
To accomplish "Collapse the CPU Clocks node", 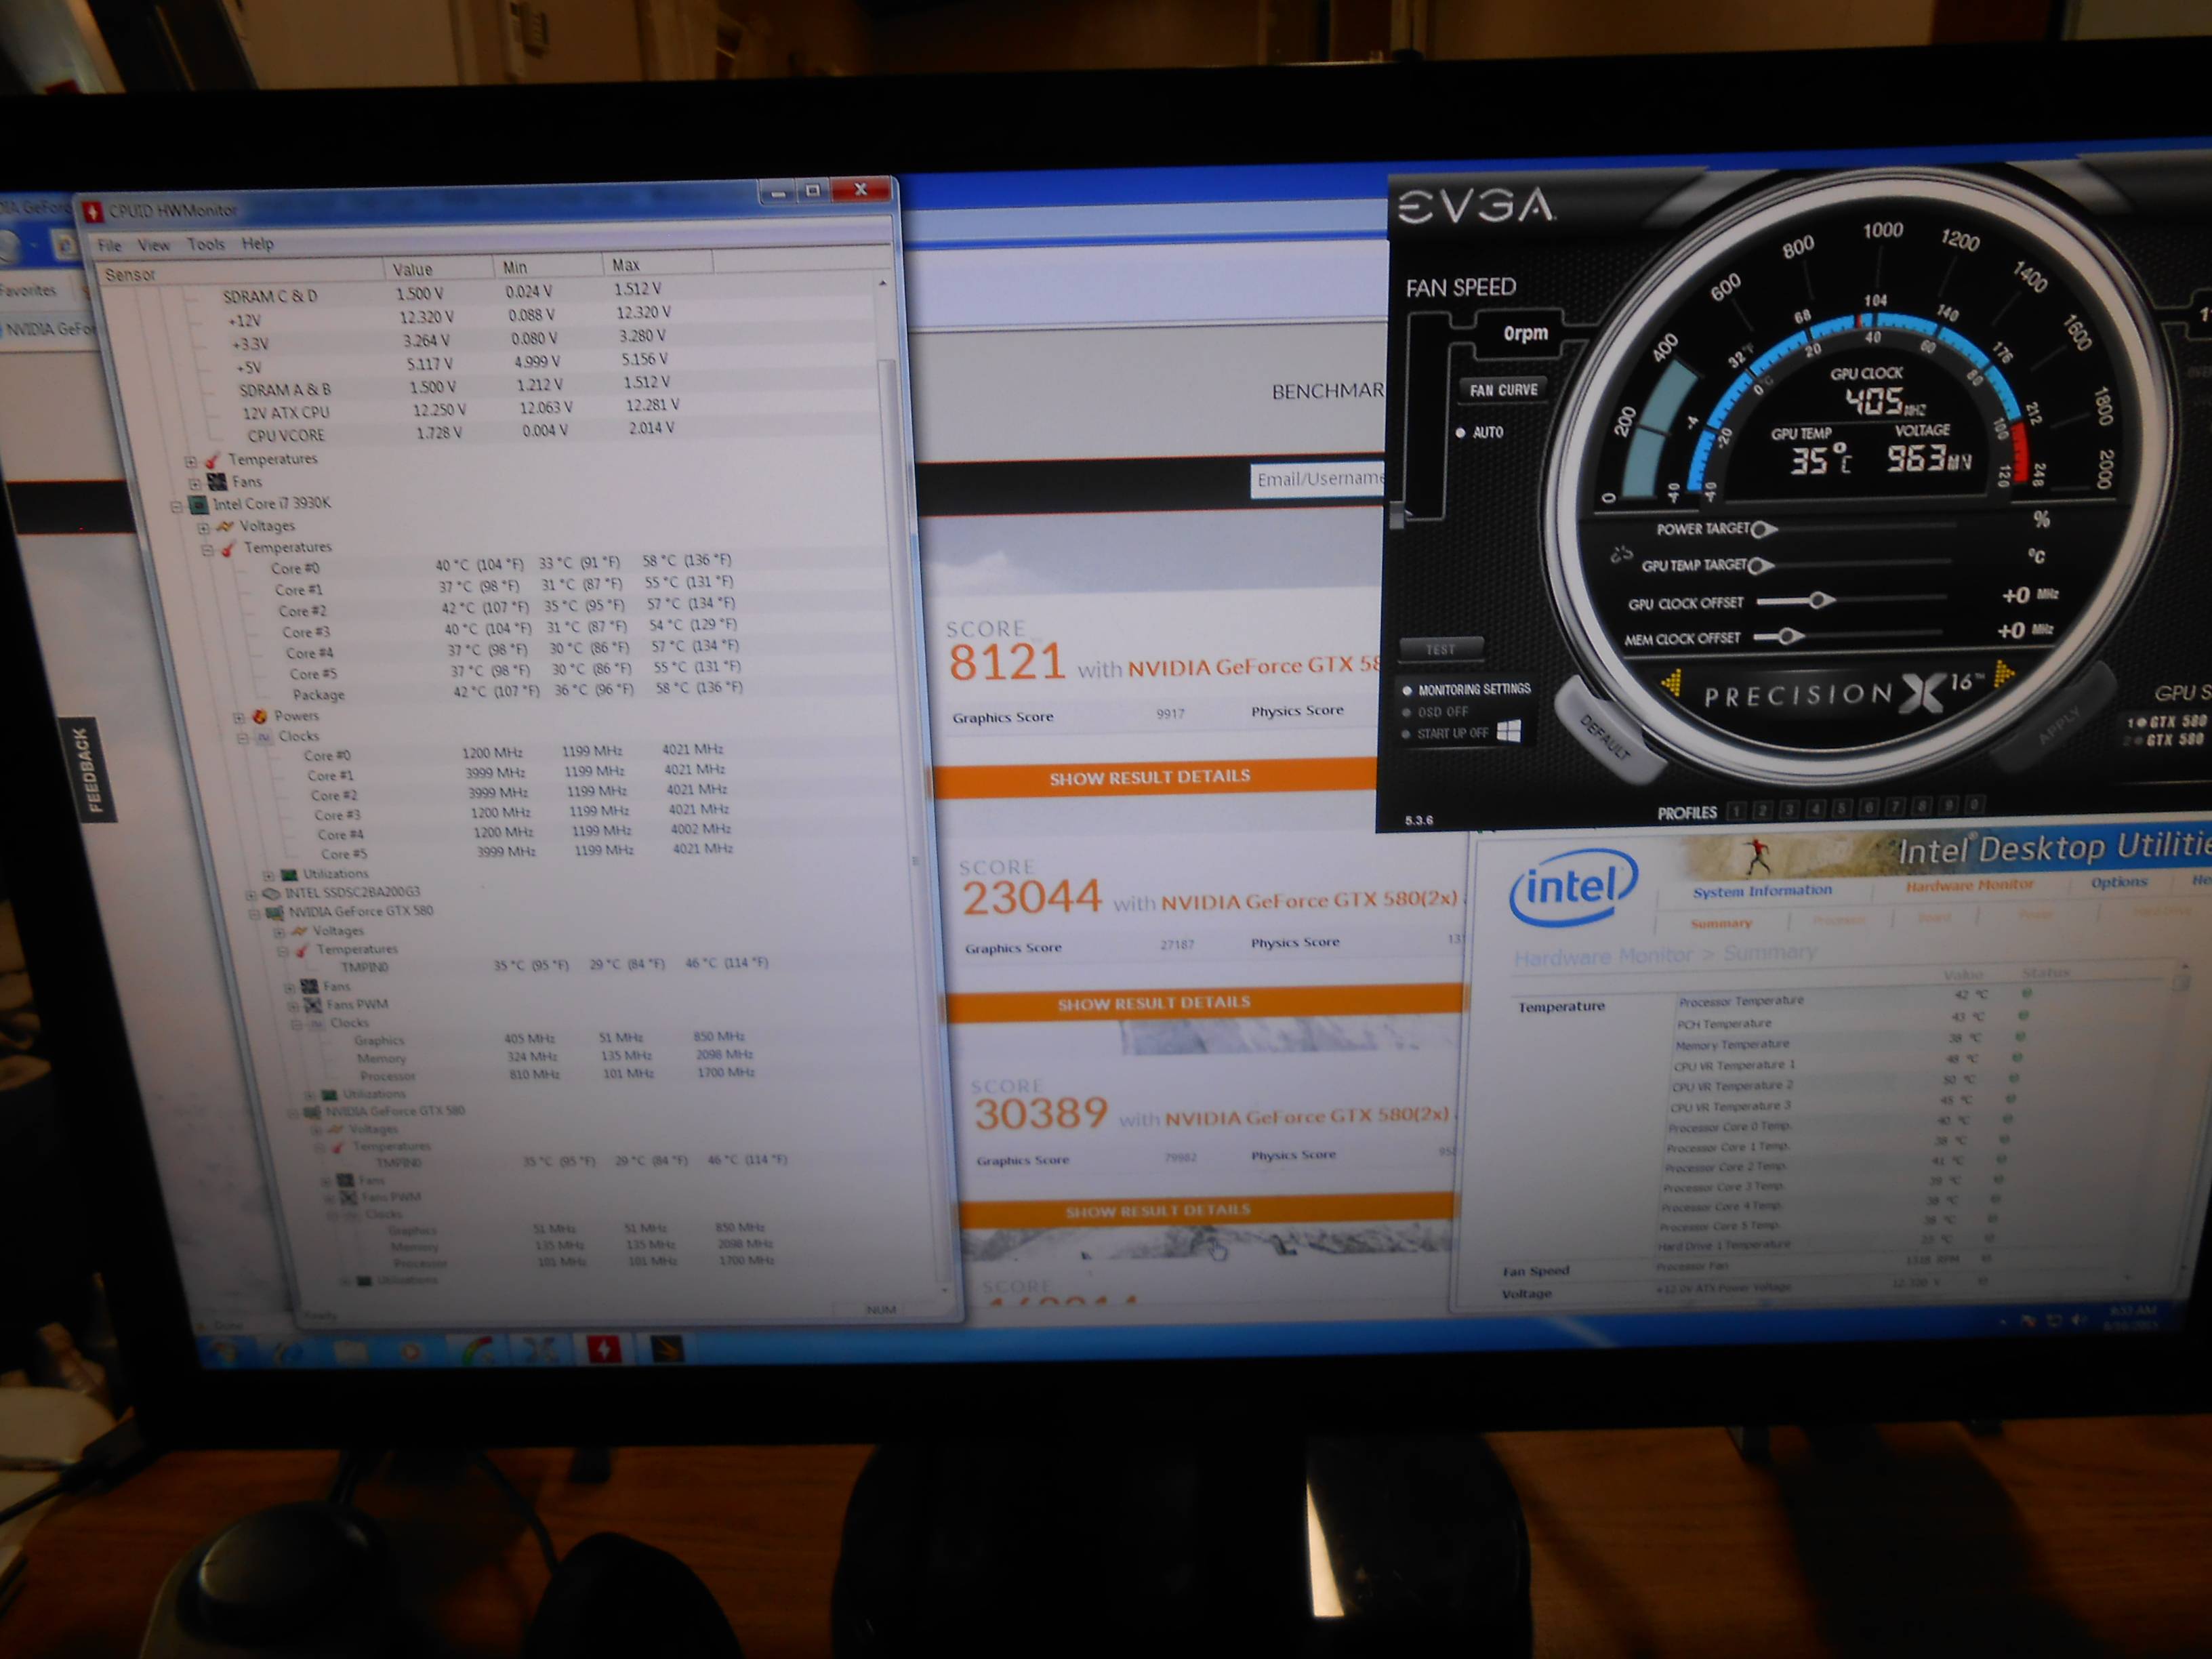I will pyautogui.click(x=243, y=737).
